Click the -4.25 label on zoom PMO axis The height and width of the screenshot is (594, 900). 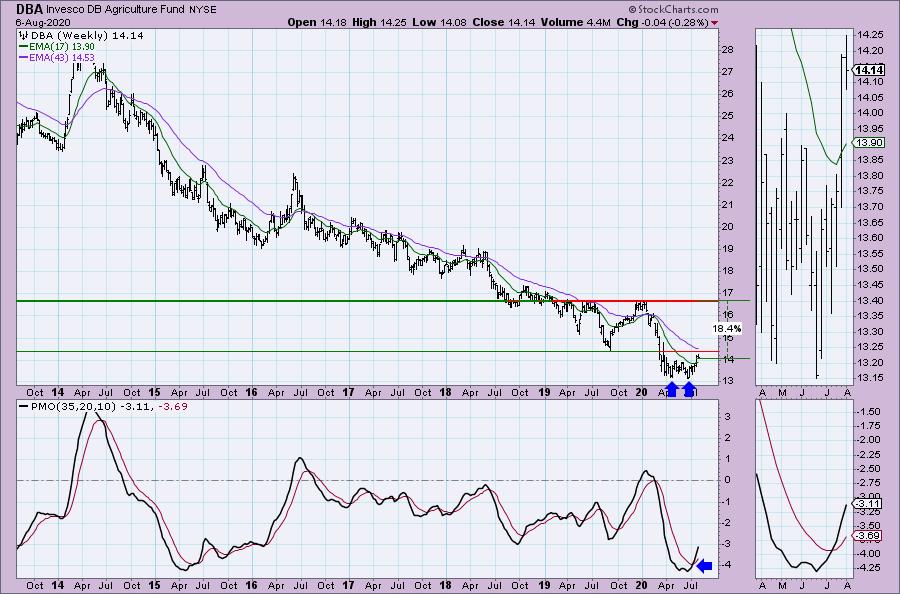pyautogui.click(x=869, y=568)
